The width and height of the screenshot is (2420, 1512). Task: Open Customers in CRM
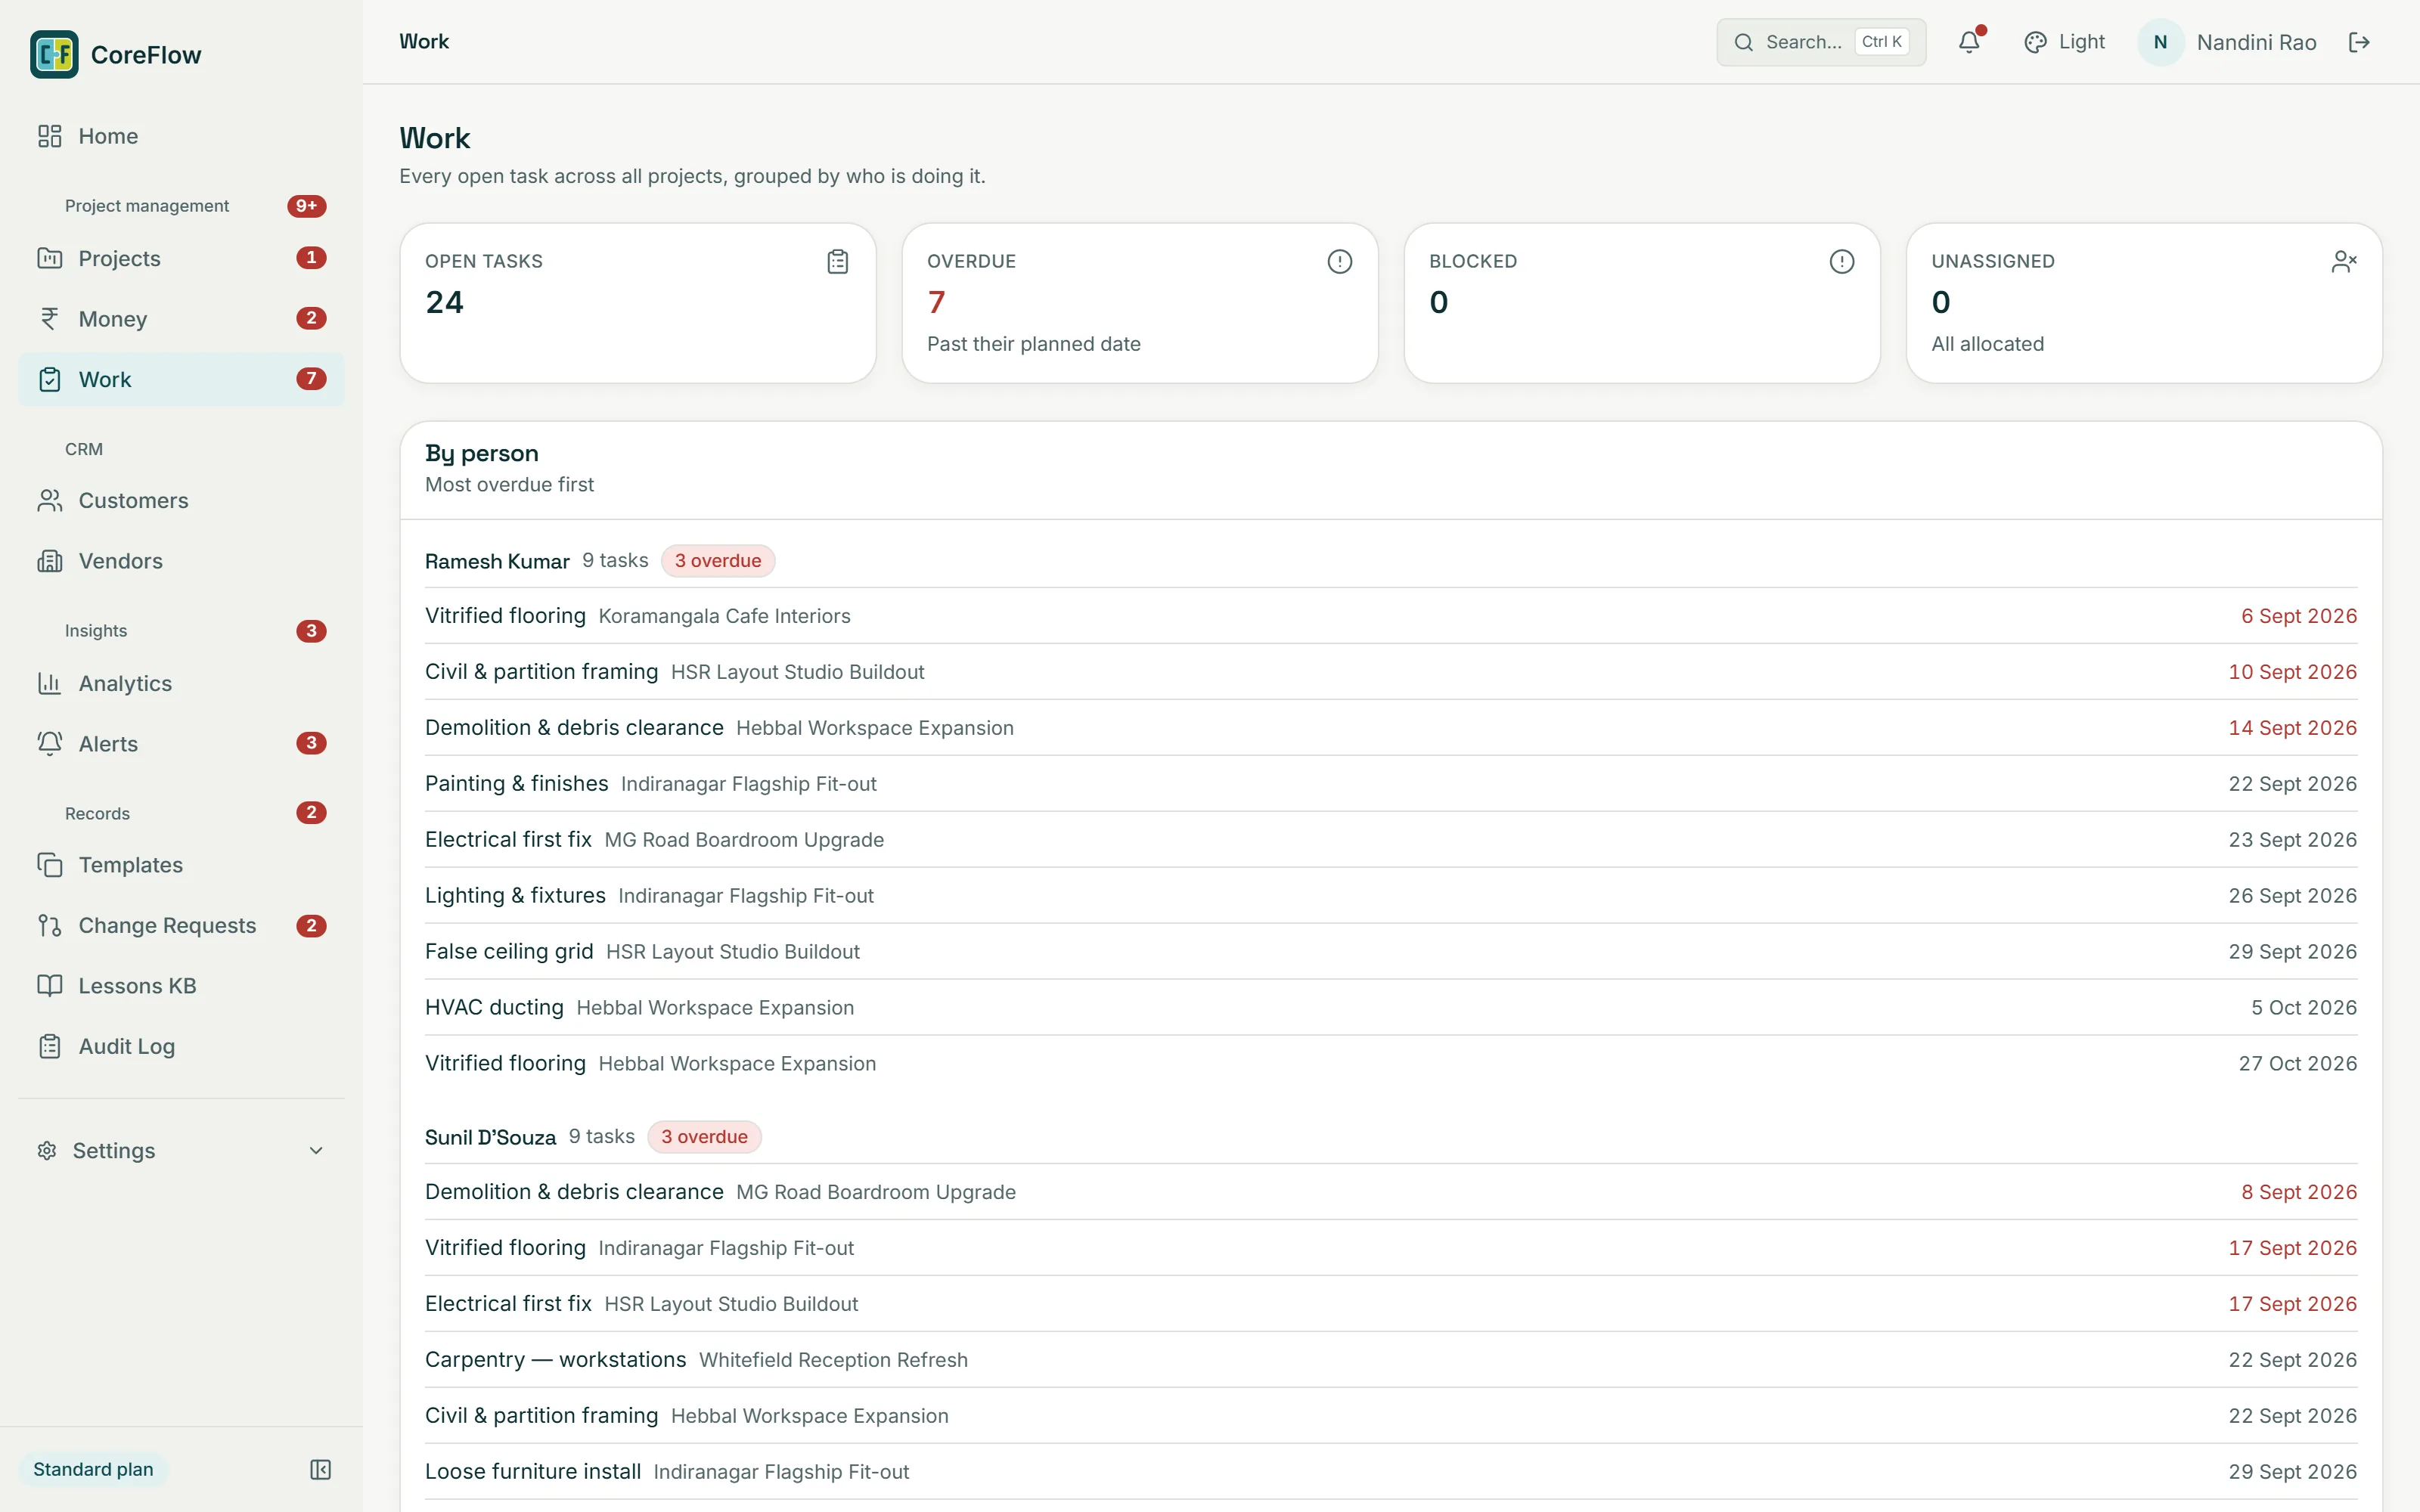181,500
